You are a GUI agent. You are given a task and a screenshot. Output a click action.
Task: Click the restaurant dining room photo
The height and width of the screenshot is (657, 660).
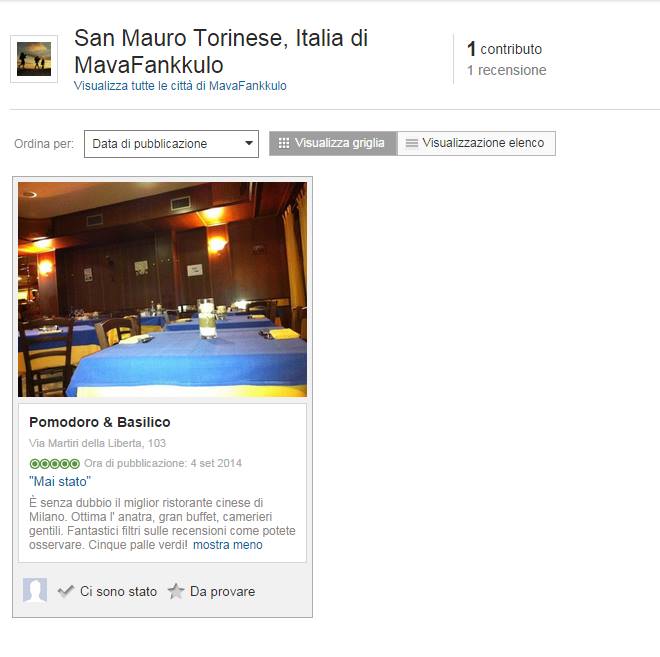pyautogui.click(x=162, y=290)
